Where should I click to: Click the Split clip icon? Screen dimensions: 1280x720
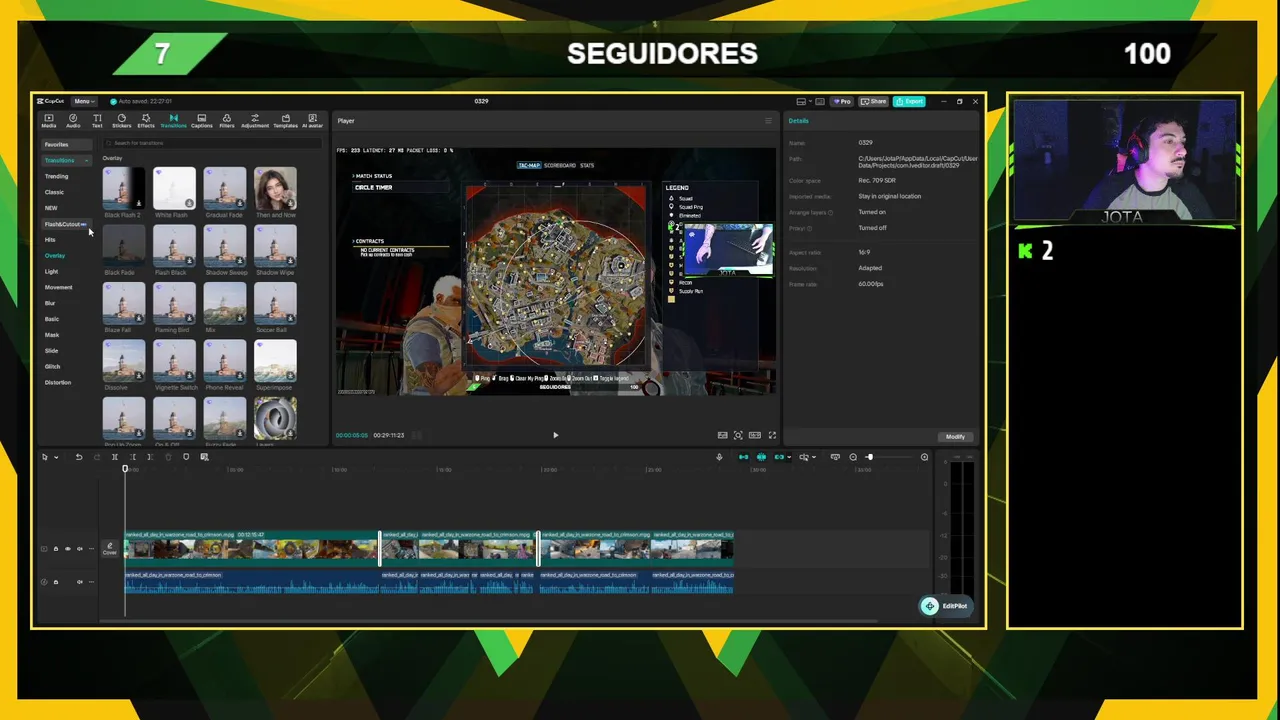115,457
